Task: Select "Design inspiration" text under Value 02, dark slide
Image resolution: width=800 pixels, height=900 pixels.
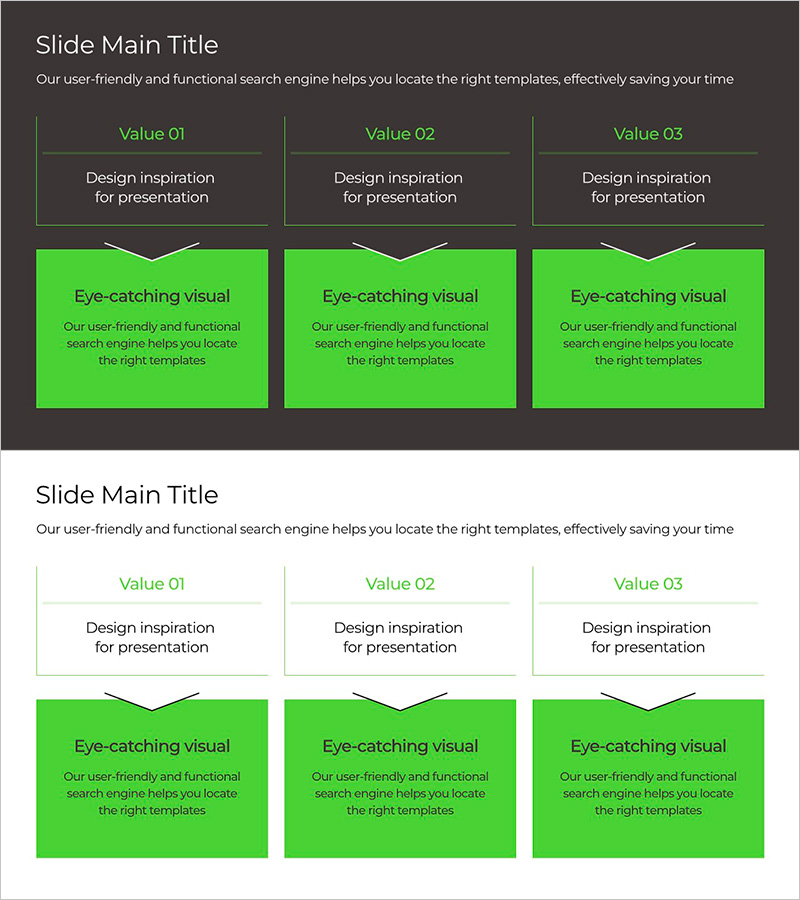Action: tap(398, 178)
